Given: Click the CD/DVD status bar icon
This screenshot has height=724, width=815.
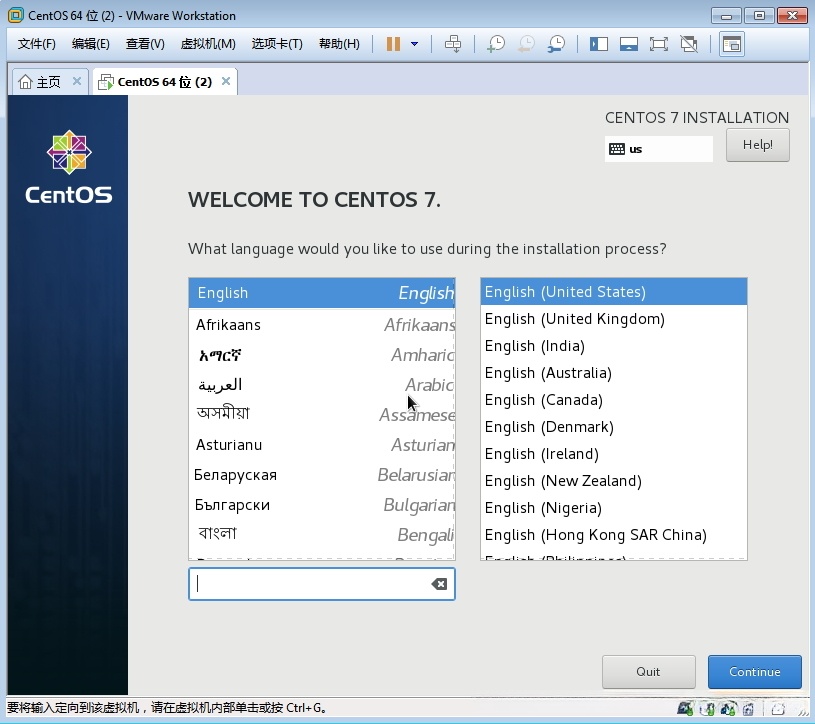Looking at the screenshot, I should click(x=707, y=708).
